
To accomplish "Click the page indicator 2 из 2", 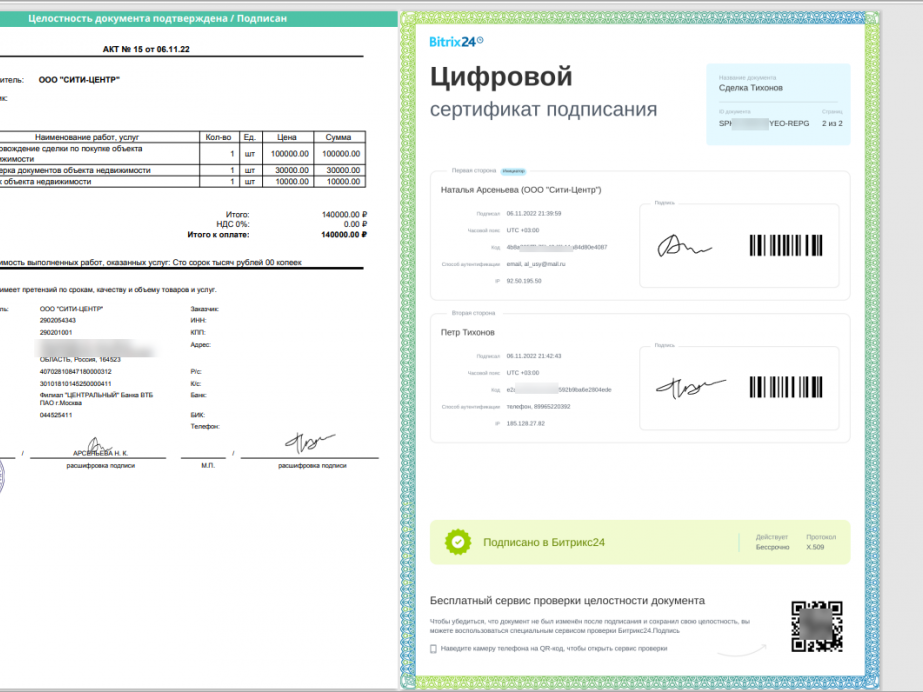I will [x=832, y=124].
